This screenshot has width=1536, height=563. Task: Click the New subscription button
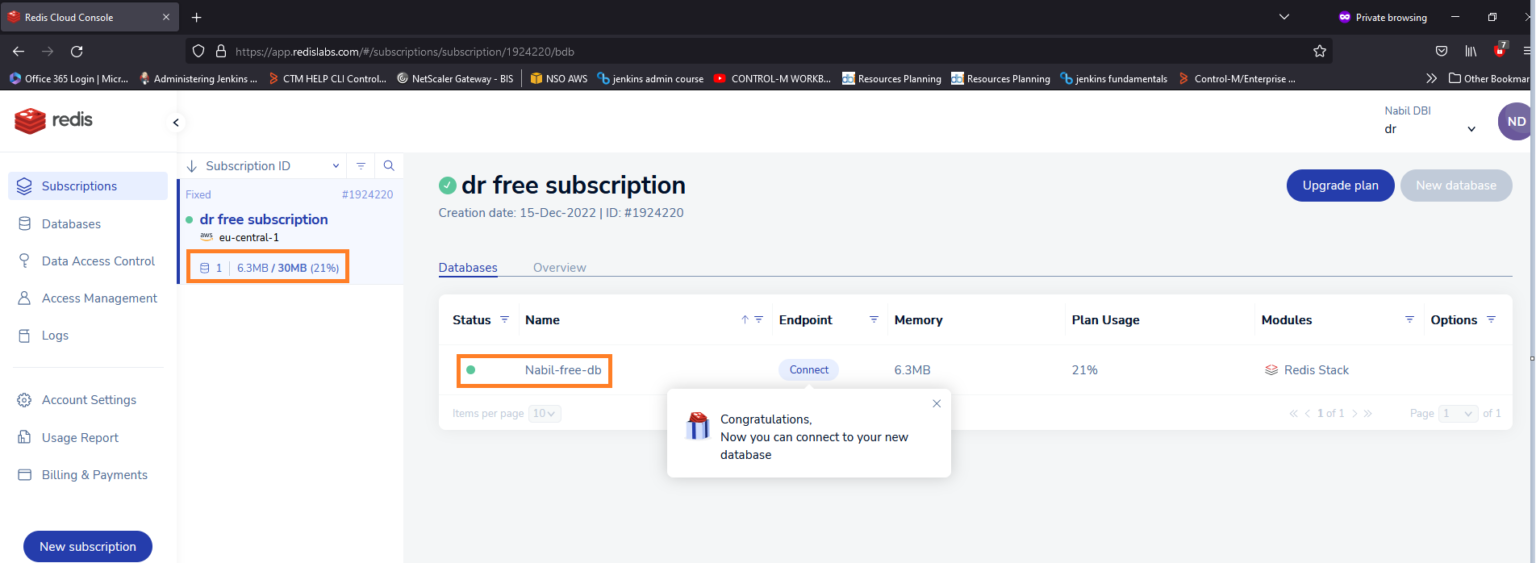click(x=87, y=547)
